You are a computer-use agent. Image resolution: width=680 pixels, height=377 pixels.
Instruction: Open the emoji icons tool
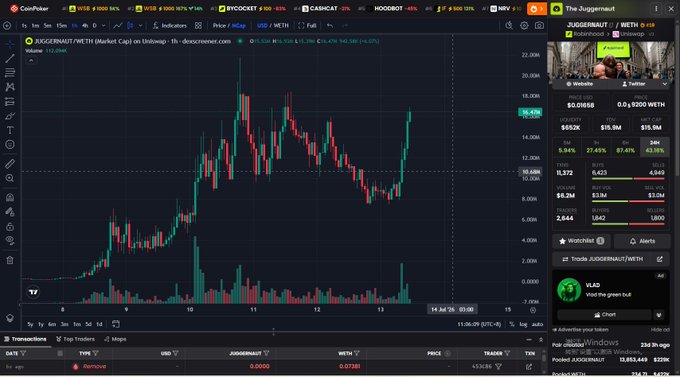click(x=10, y=144)
